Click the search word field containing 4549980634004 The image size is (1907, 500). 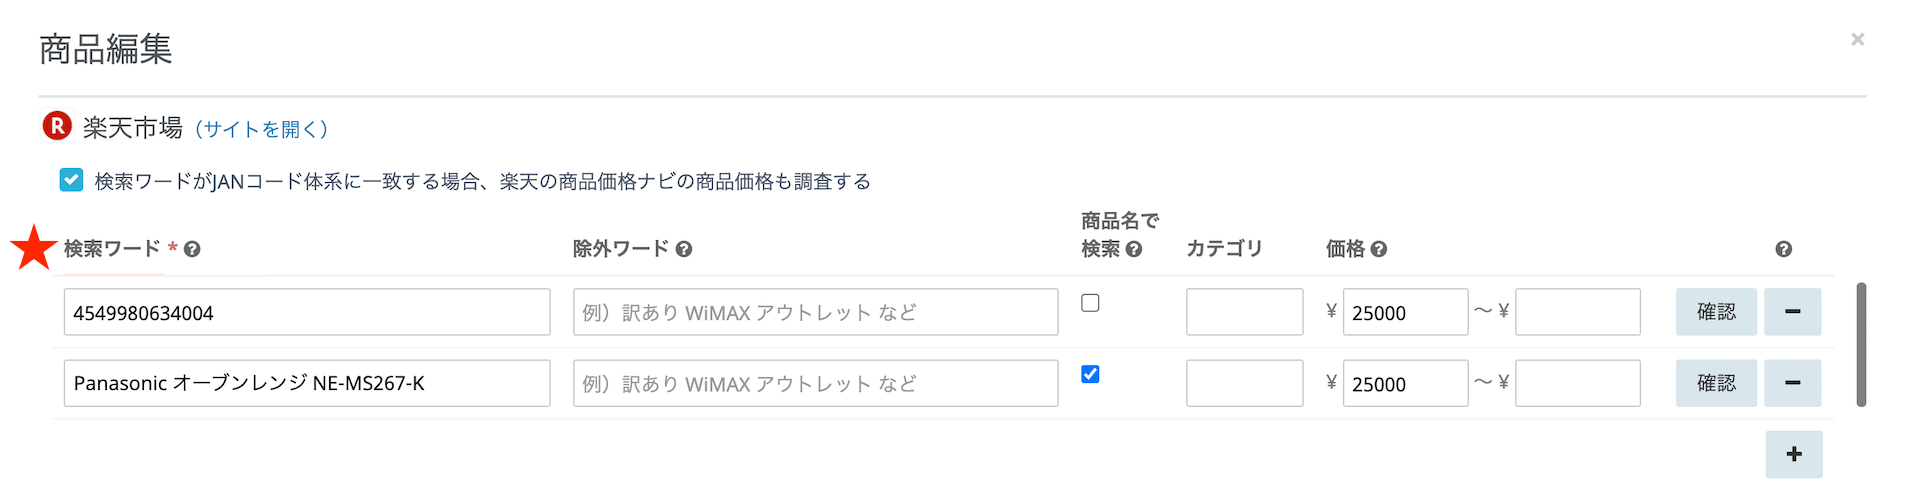(x=306, y=312)
